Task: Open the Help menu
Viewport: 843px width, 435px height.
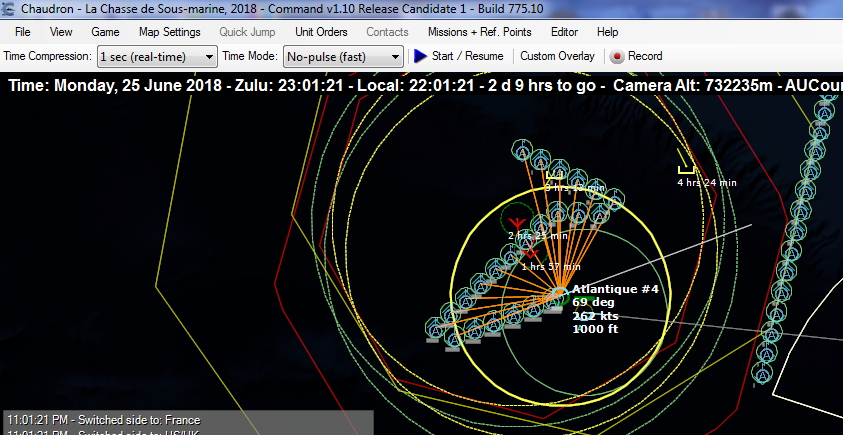Action: (x=607, y=32)
